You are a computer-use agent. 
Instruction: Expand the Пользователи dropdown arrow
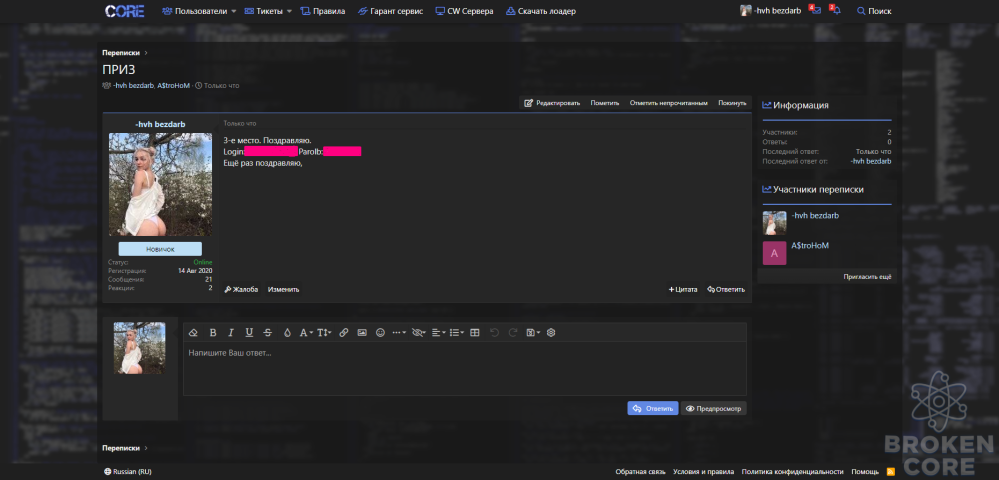(233, 11)
